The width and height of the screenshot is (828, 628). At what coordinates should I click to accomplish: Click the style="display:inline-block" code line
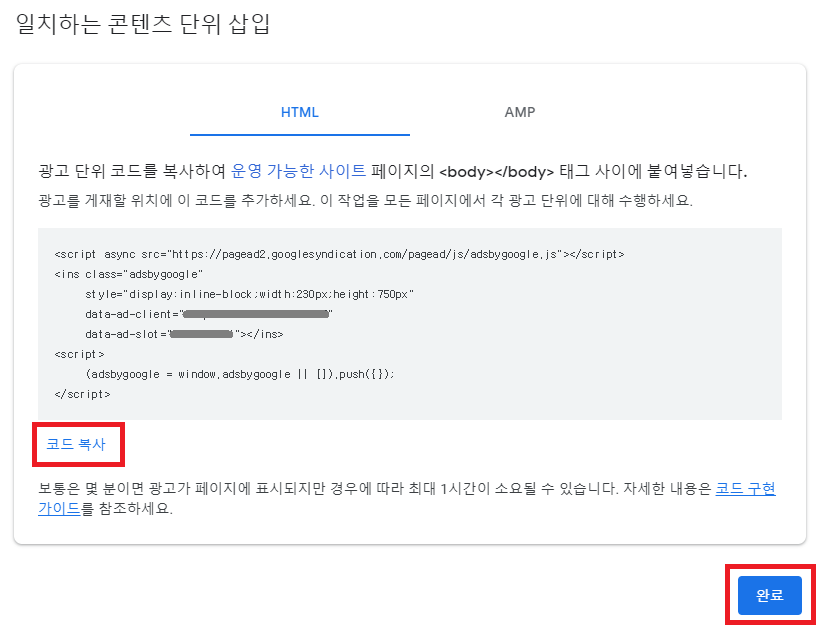coord(249,294)
